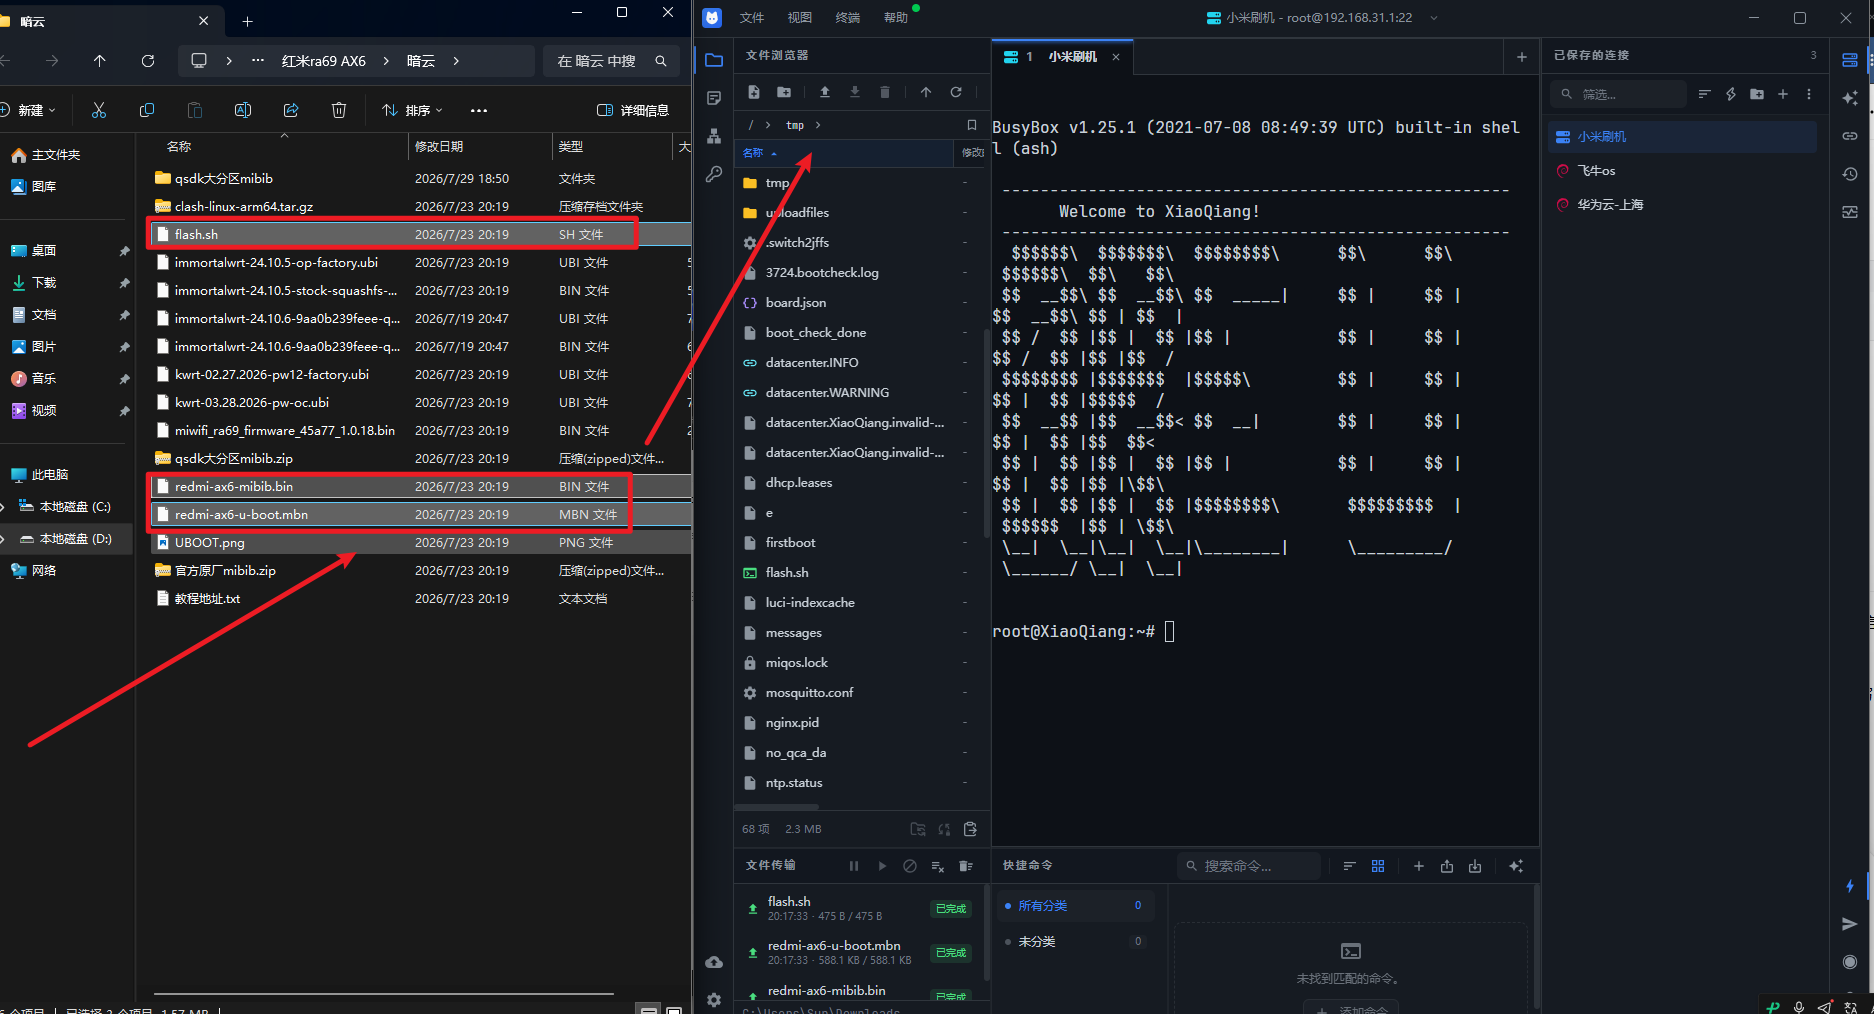Open the 新建 dropdown in Explorer
The image size is (1874, 1014).
(x=29, y=110)
